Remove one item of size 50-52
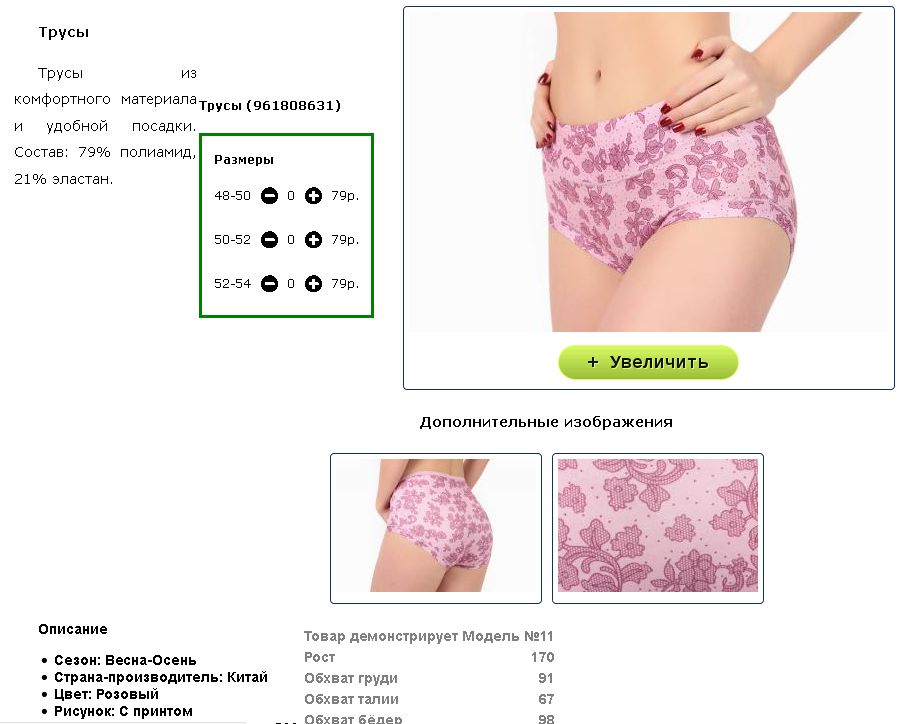Screen dimensions: 897x724 (269, 240)
